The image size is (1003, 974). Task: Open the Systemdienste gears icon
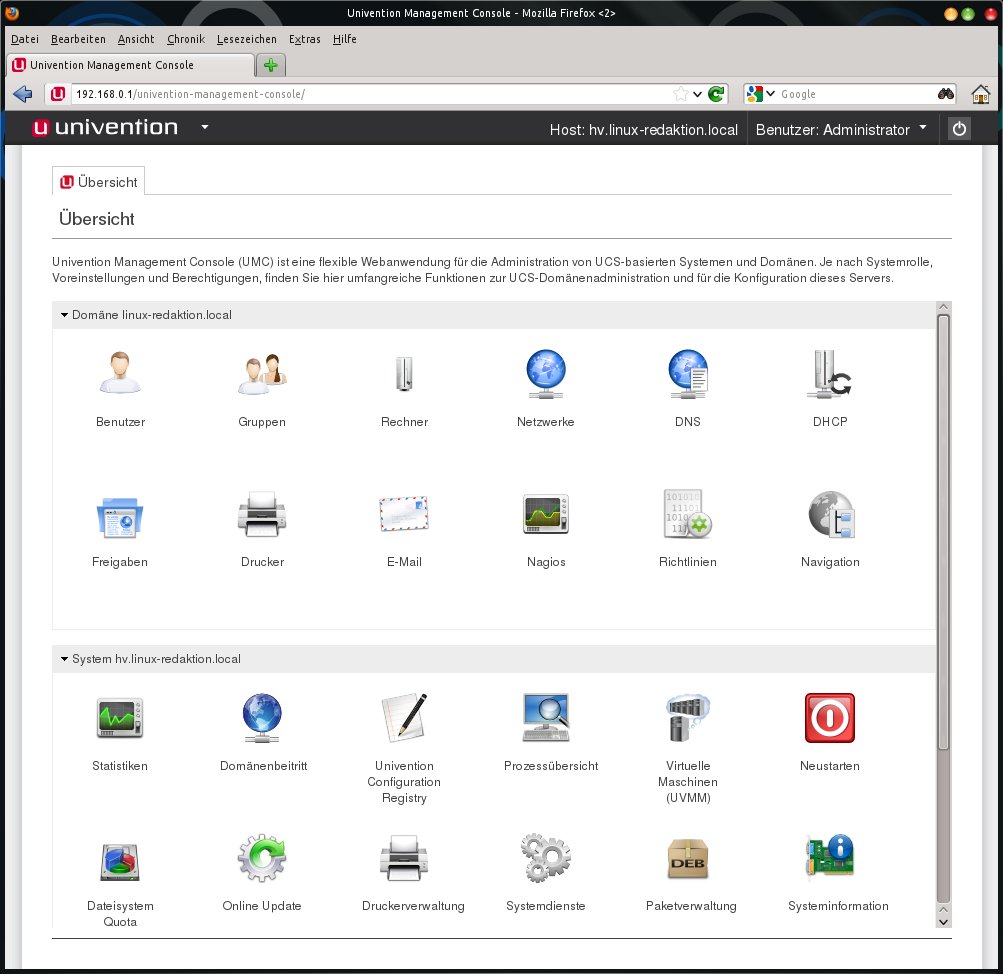click(x=546, y=858)
